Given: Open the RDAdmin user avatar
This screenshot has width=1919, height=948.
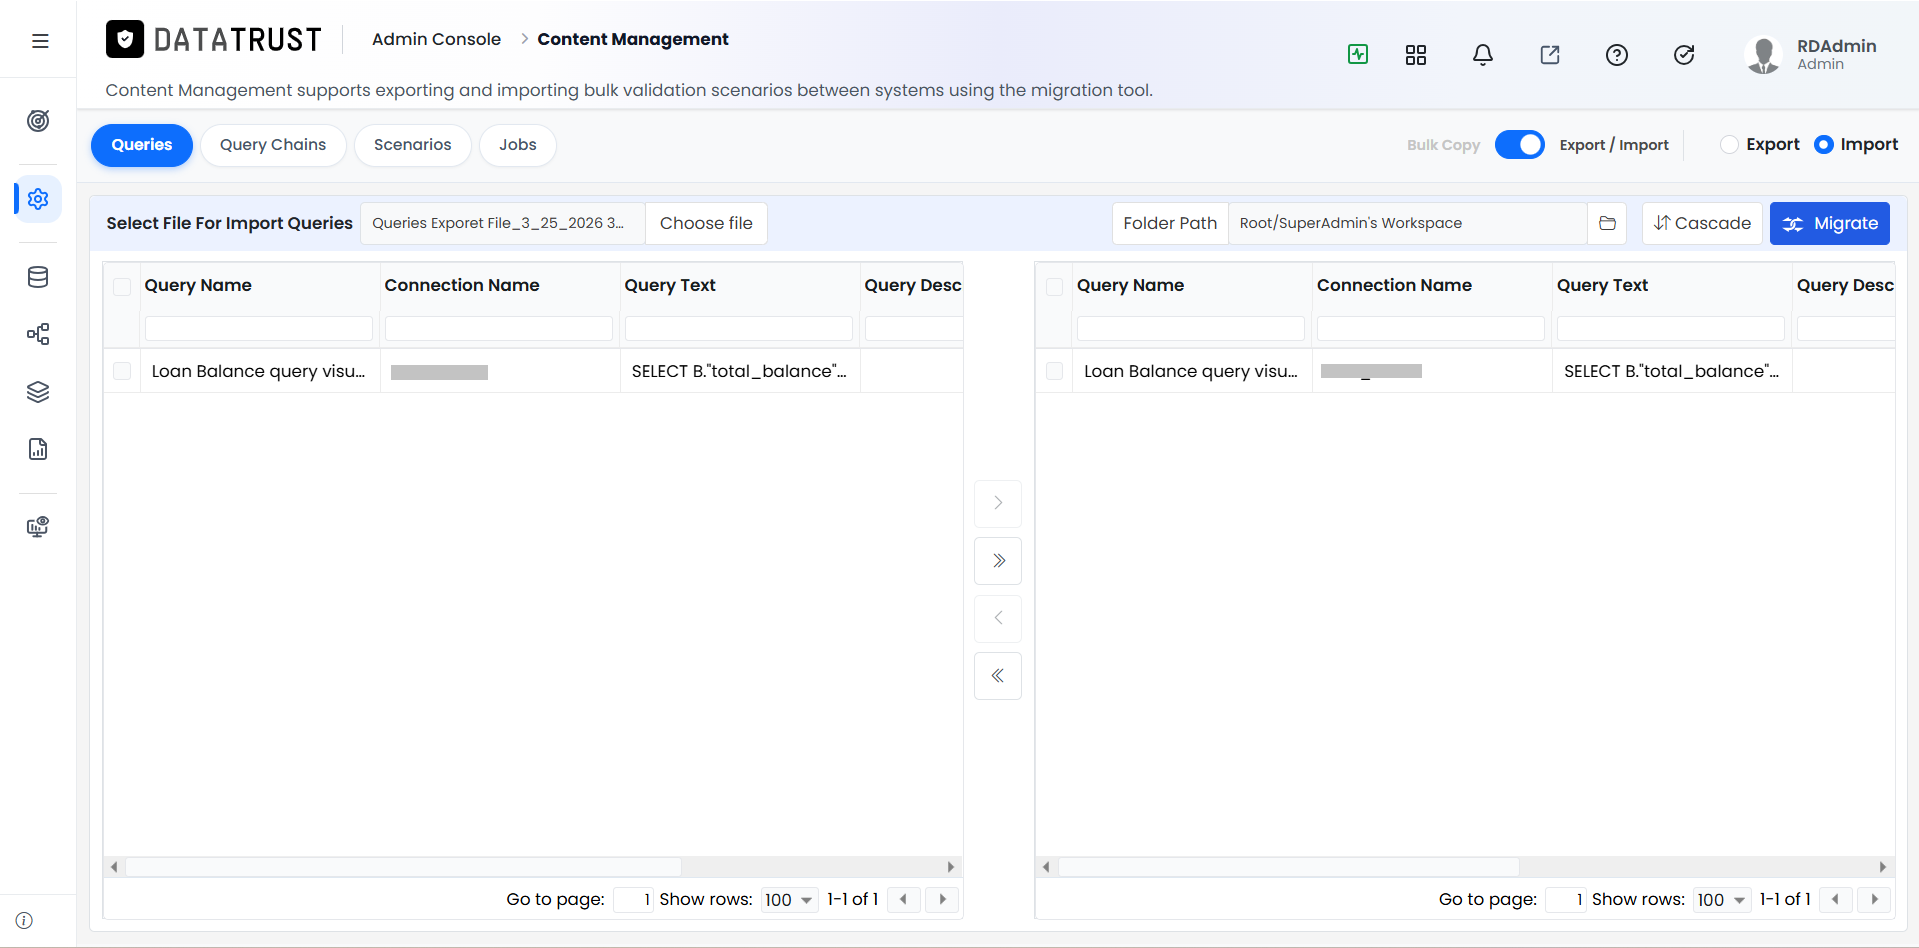Looking at the screenshot, I should click(x=1763, y=55).
